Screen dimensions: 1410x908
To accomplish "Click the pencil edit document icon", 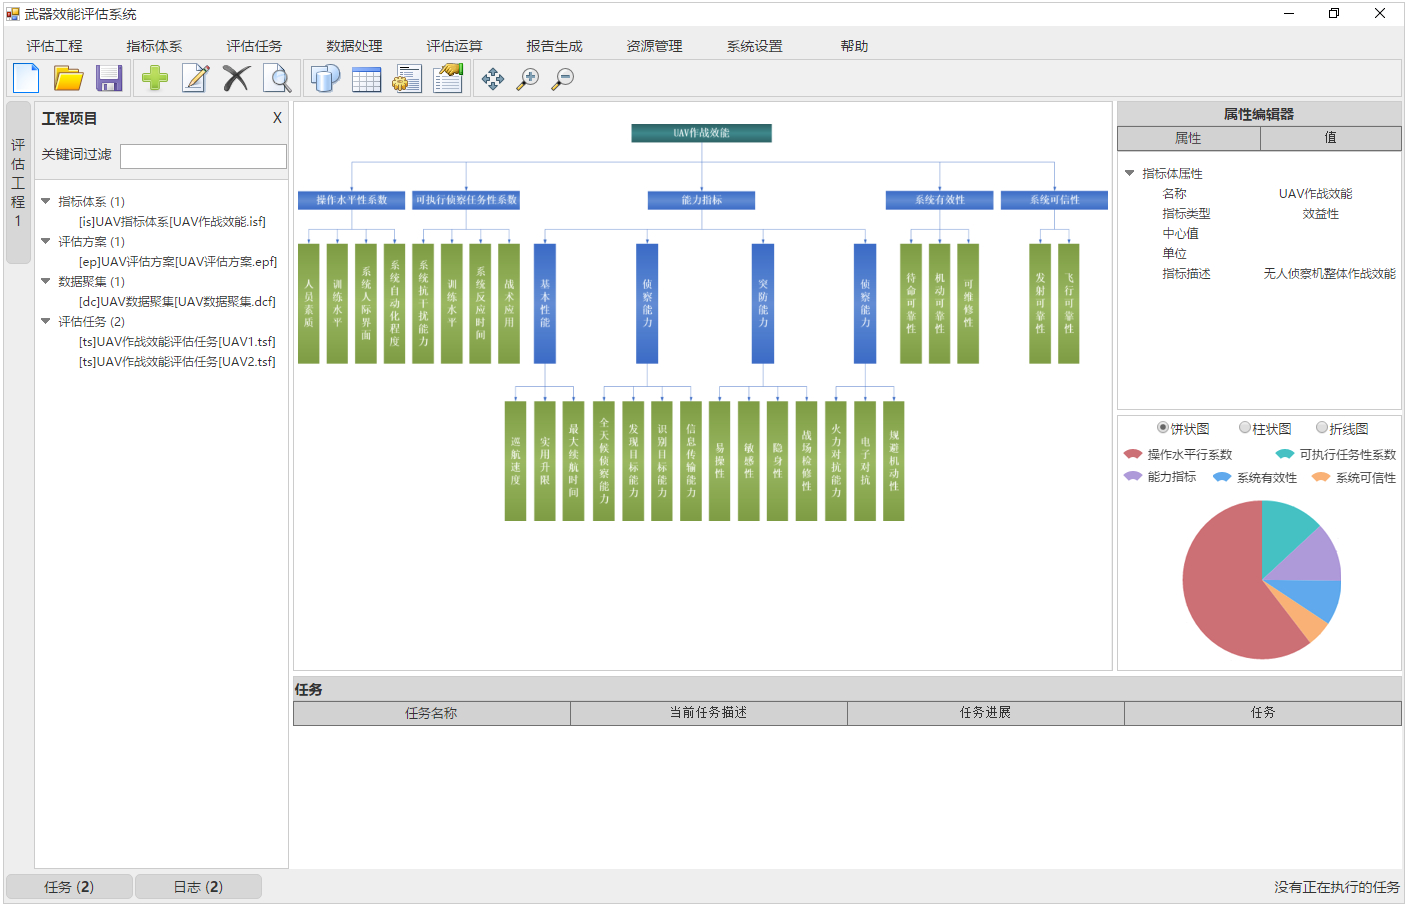I will pos(196,78).
